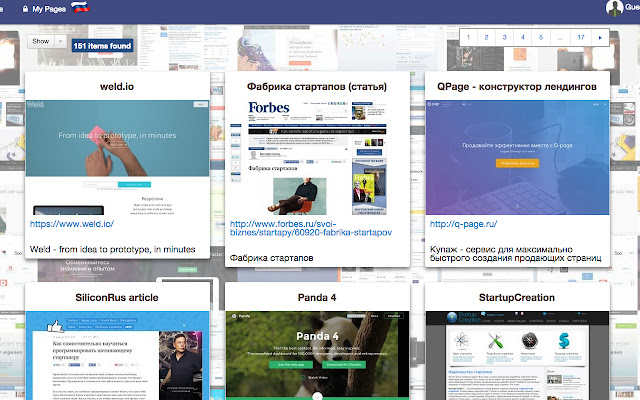640x400 pixels.
Task: Click the 151 items found badge
Action: click(102, 46)
